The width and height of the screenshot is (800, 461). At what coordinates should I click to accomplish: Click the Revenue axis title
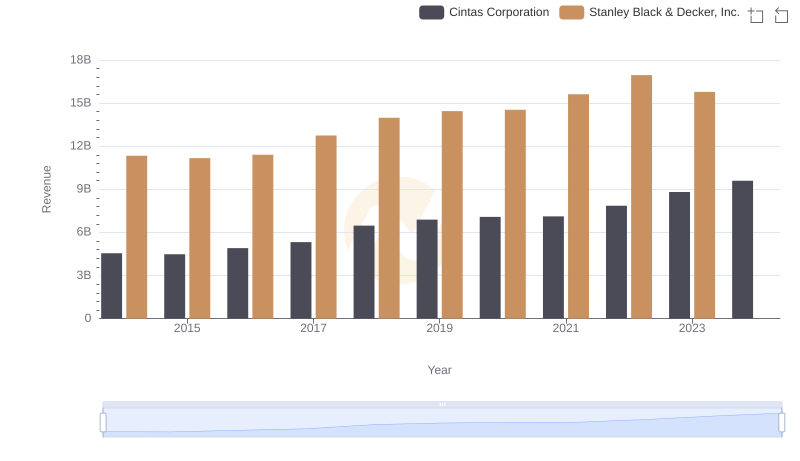pos(46,189)
